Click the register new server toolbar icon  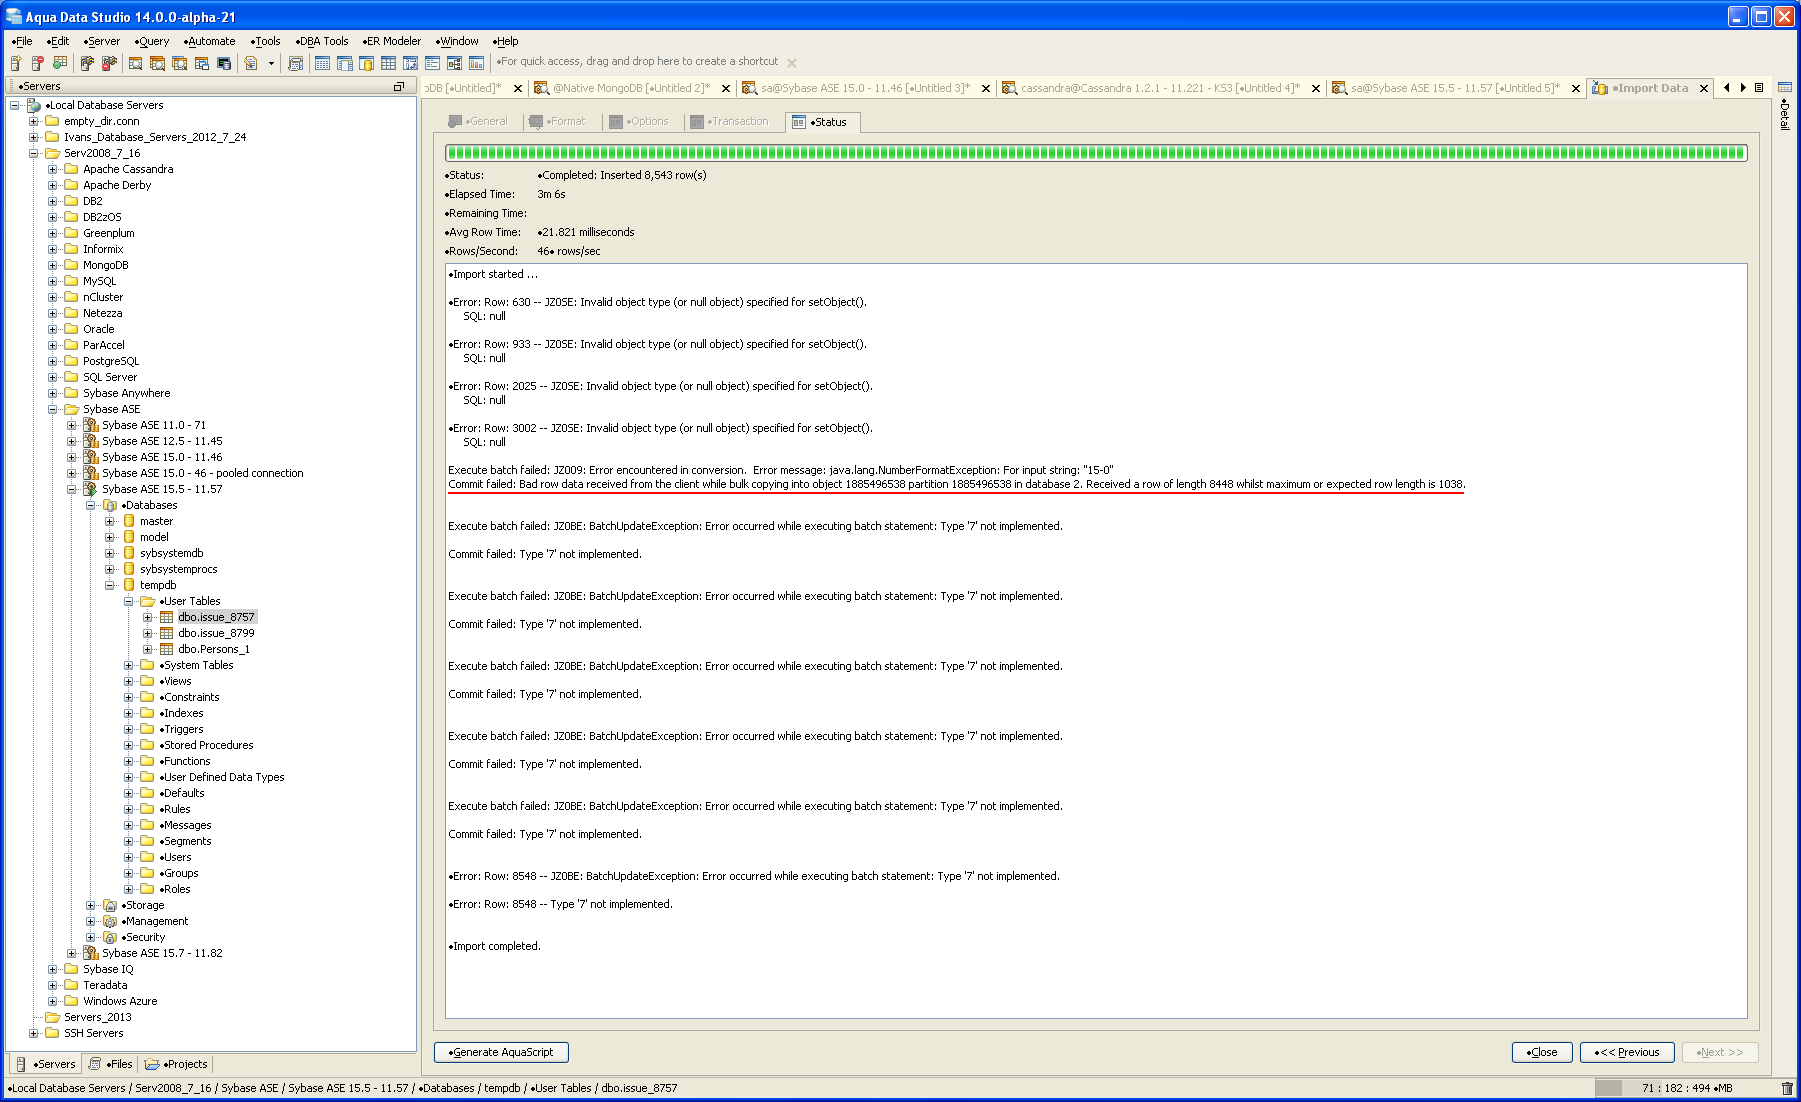[x=16, y=63]
